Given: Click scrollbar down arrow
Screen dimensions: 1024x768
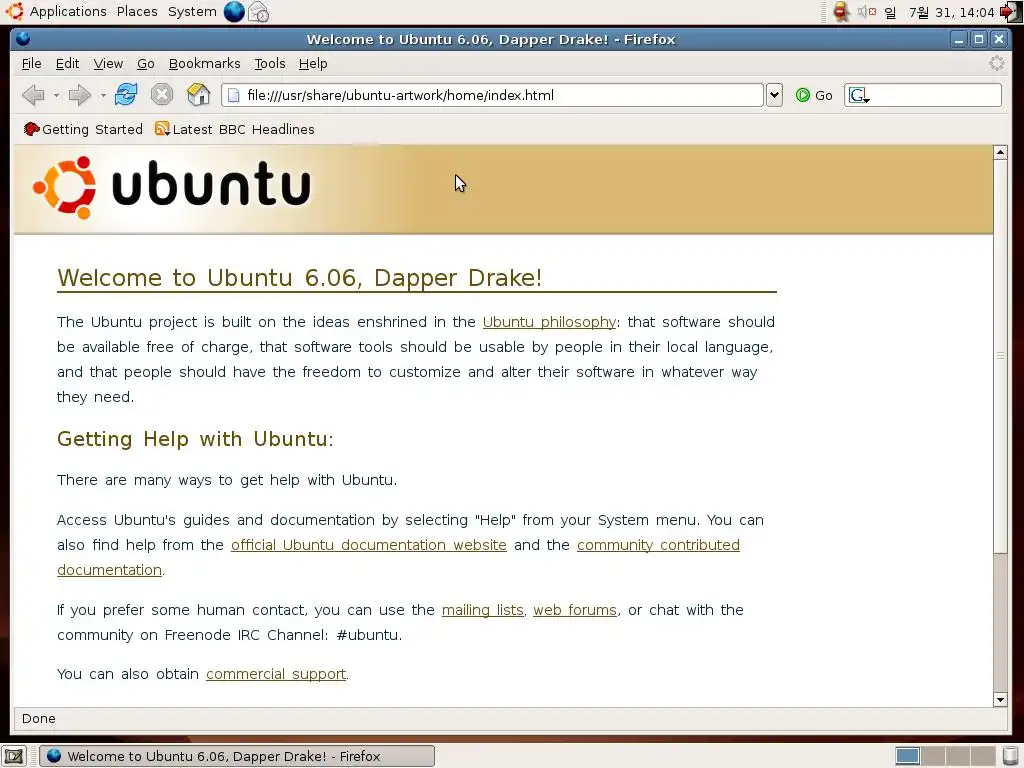Looking at the screenshot, I should coord(1000,699).
